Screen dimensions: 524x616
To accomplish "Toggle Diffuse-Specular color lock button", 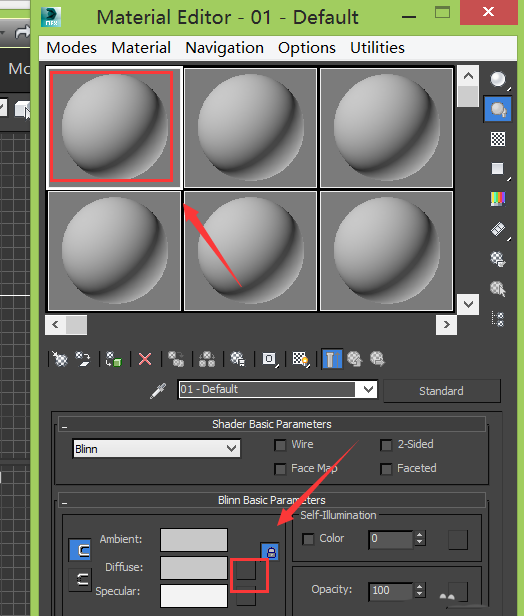I will click(x=80, y=580).
